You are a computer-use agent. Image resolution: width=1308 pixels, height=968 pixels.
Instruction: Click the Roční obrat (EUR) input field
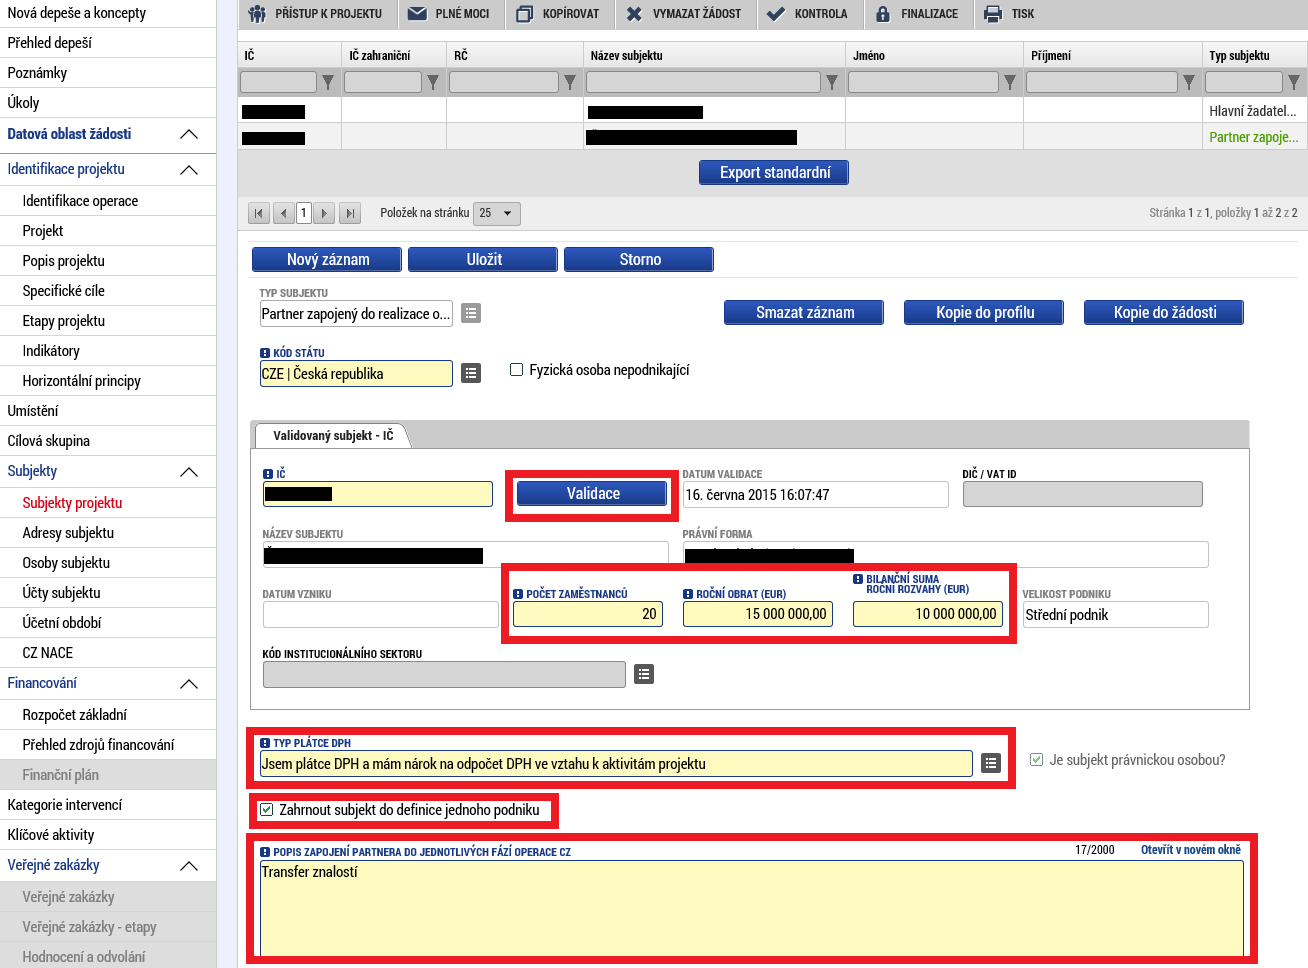click(x=757, y=614)
